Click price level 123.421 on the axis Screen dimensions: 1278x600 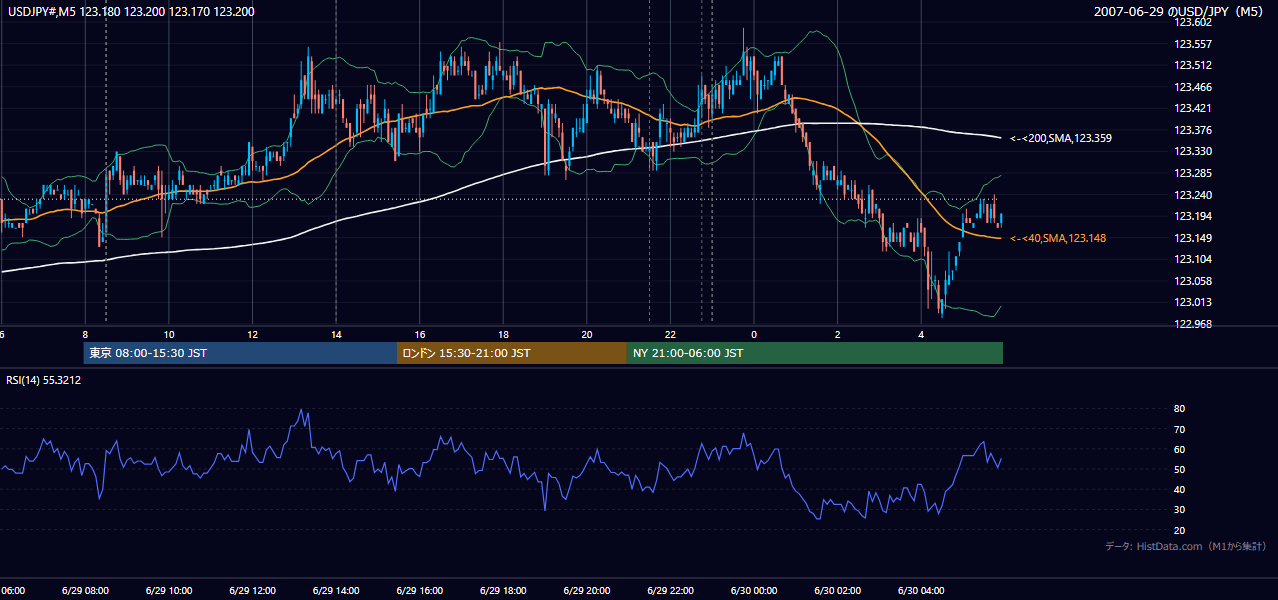(x=1192, y=108)
